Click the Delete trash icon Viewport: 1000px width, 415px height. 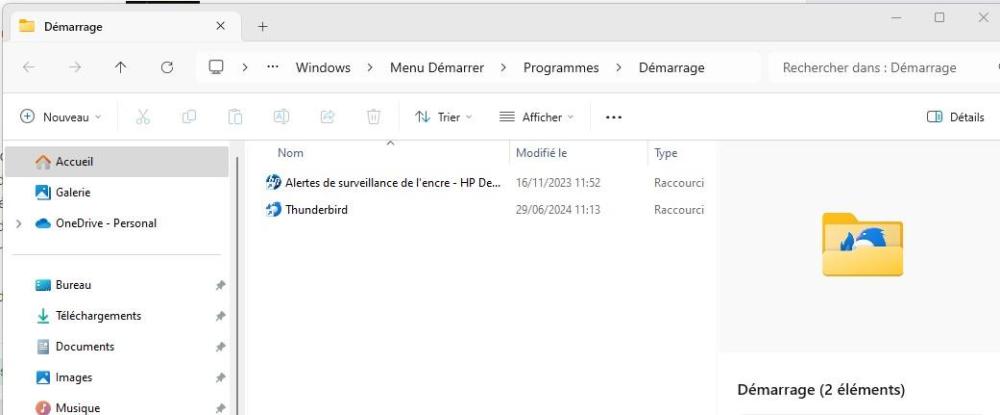coord(374,117)
